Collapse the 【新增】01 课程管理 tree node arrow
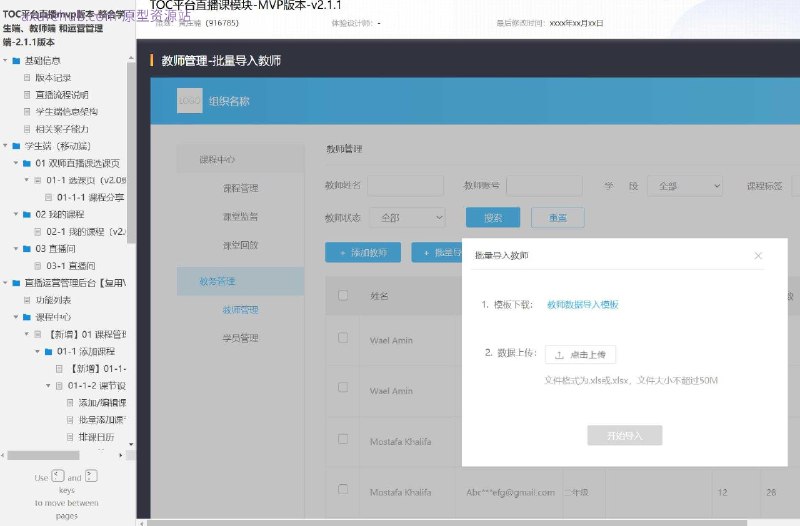This screenshot has width=800, height=526. [x=27, y=334]
